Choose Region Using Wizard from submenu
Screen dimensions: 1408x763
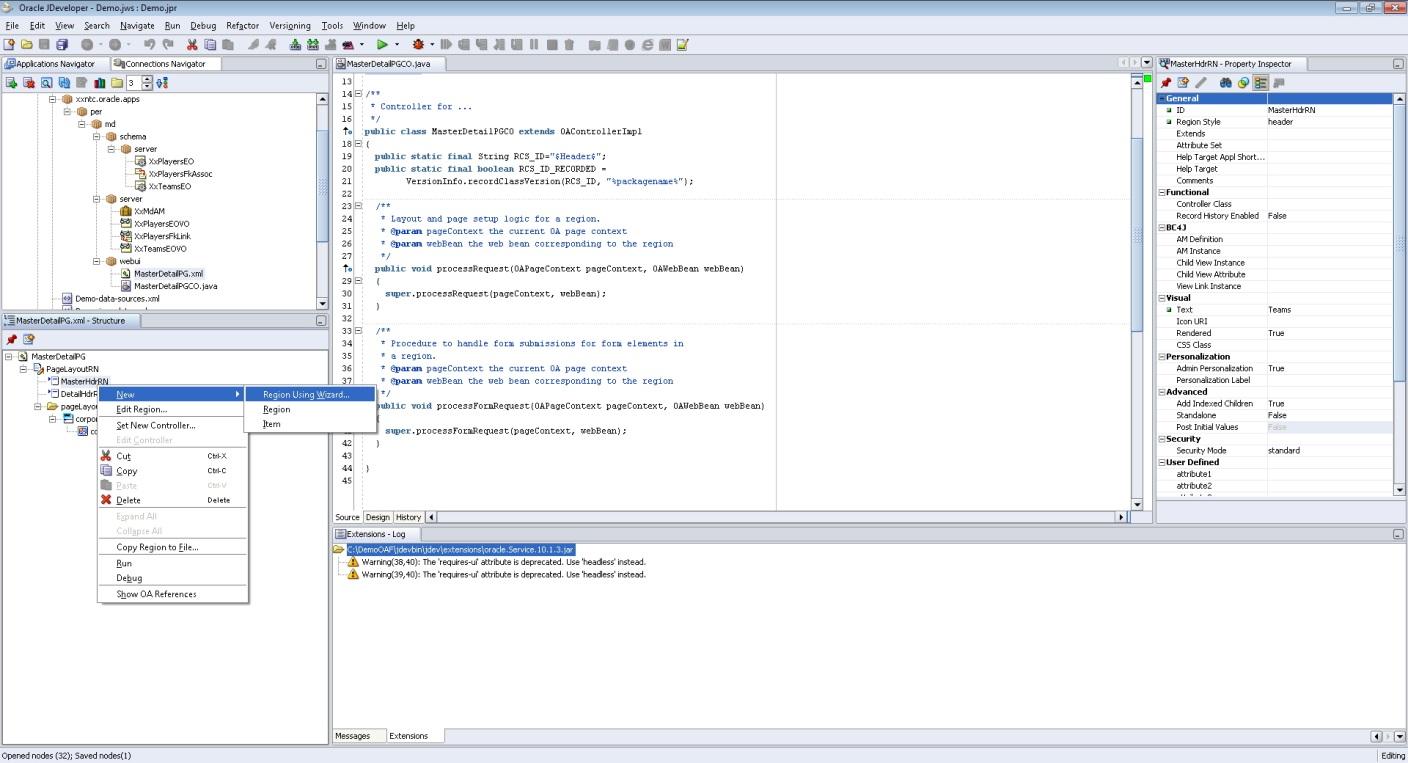pyautogui.click(x=310, y=395)
